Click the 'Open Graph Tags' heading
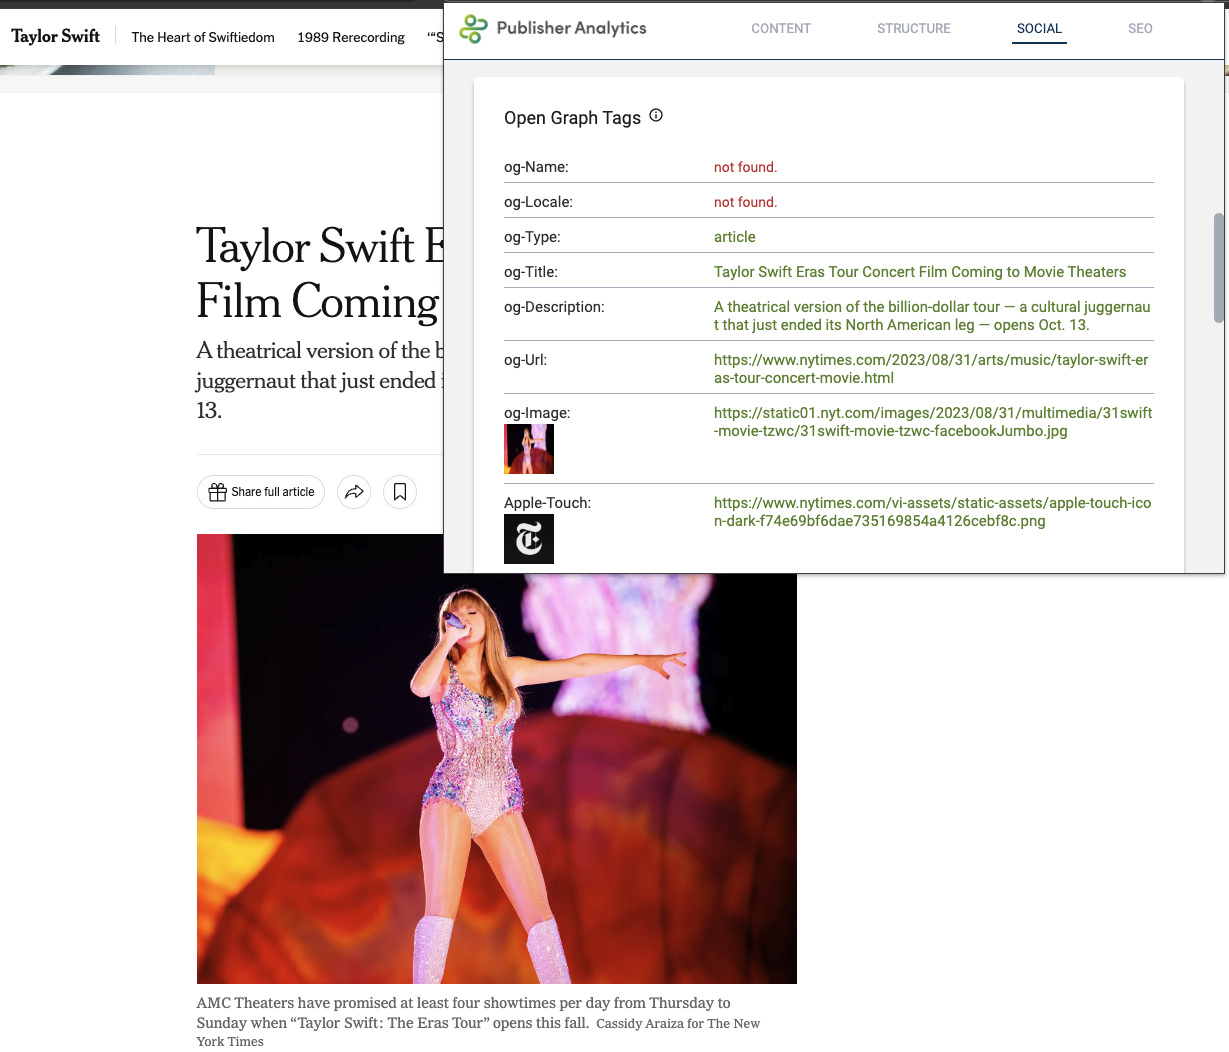 [572, 118]
